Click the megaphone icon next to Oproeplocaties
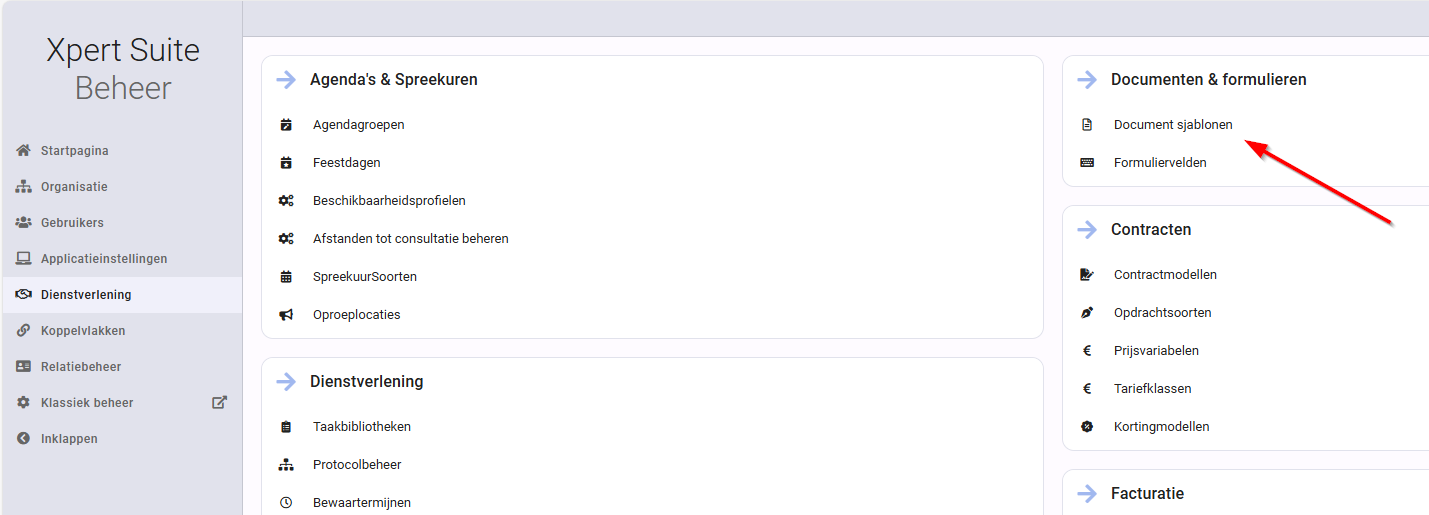 tap(286, 315)
